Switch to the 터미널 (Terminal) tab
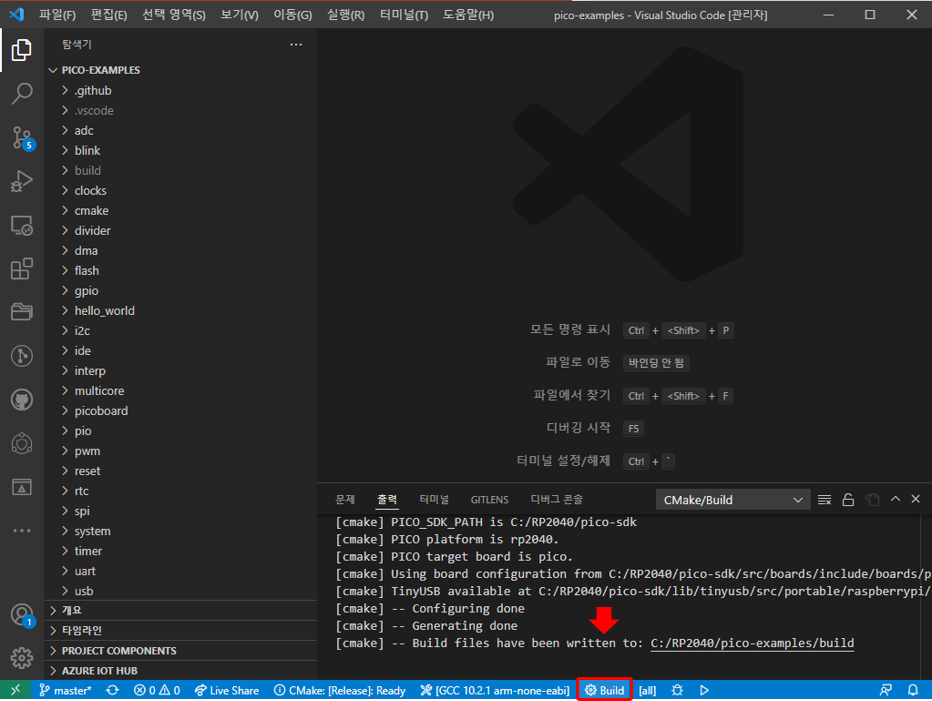This screenshot has width=932, height=701. [x=434, y=499]
